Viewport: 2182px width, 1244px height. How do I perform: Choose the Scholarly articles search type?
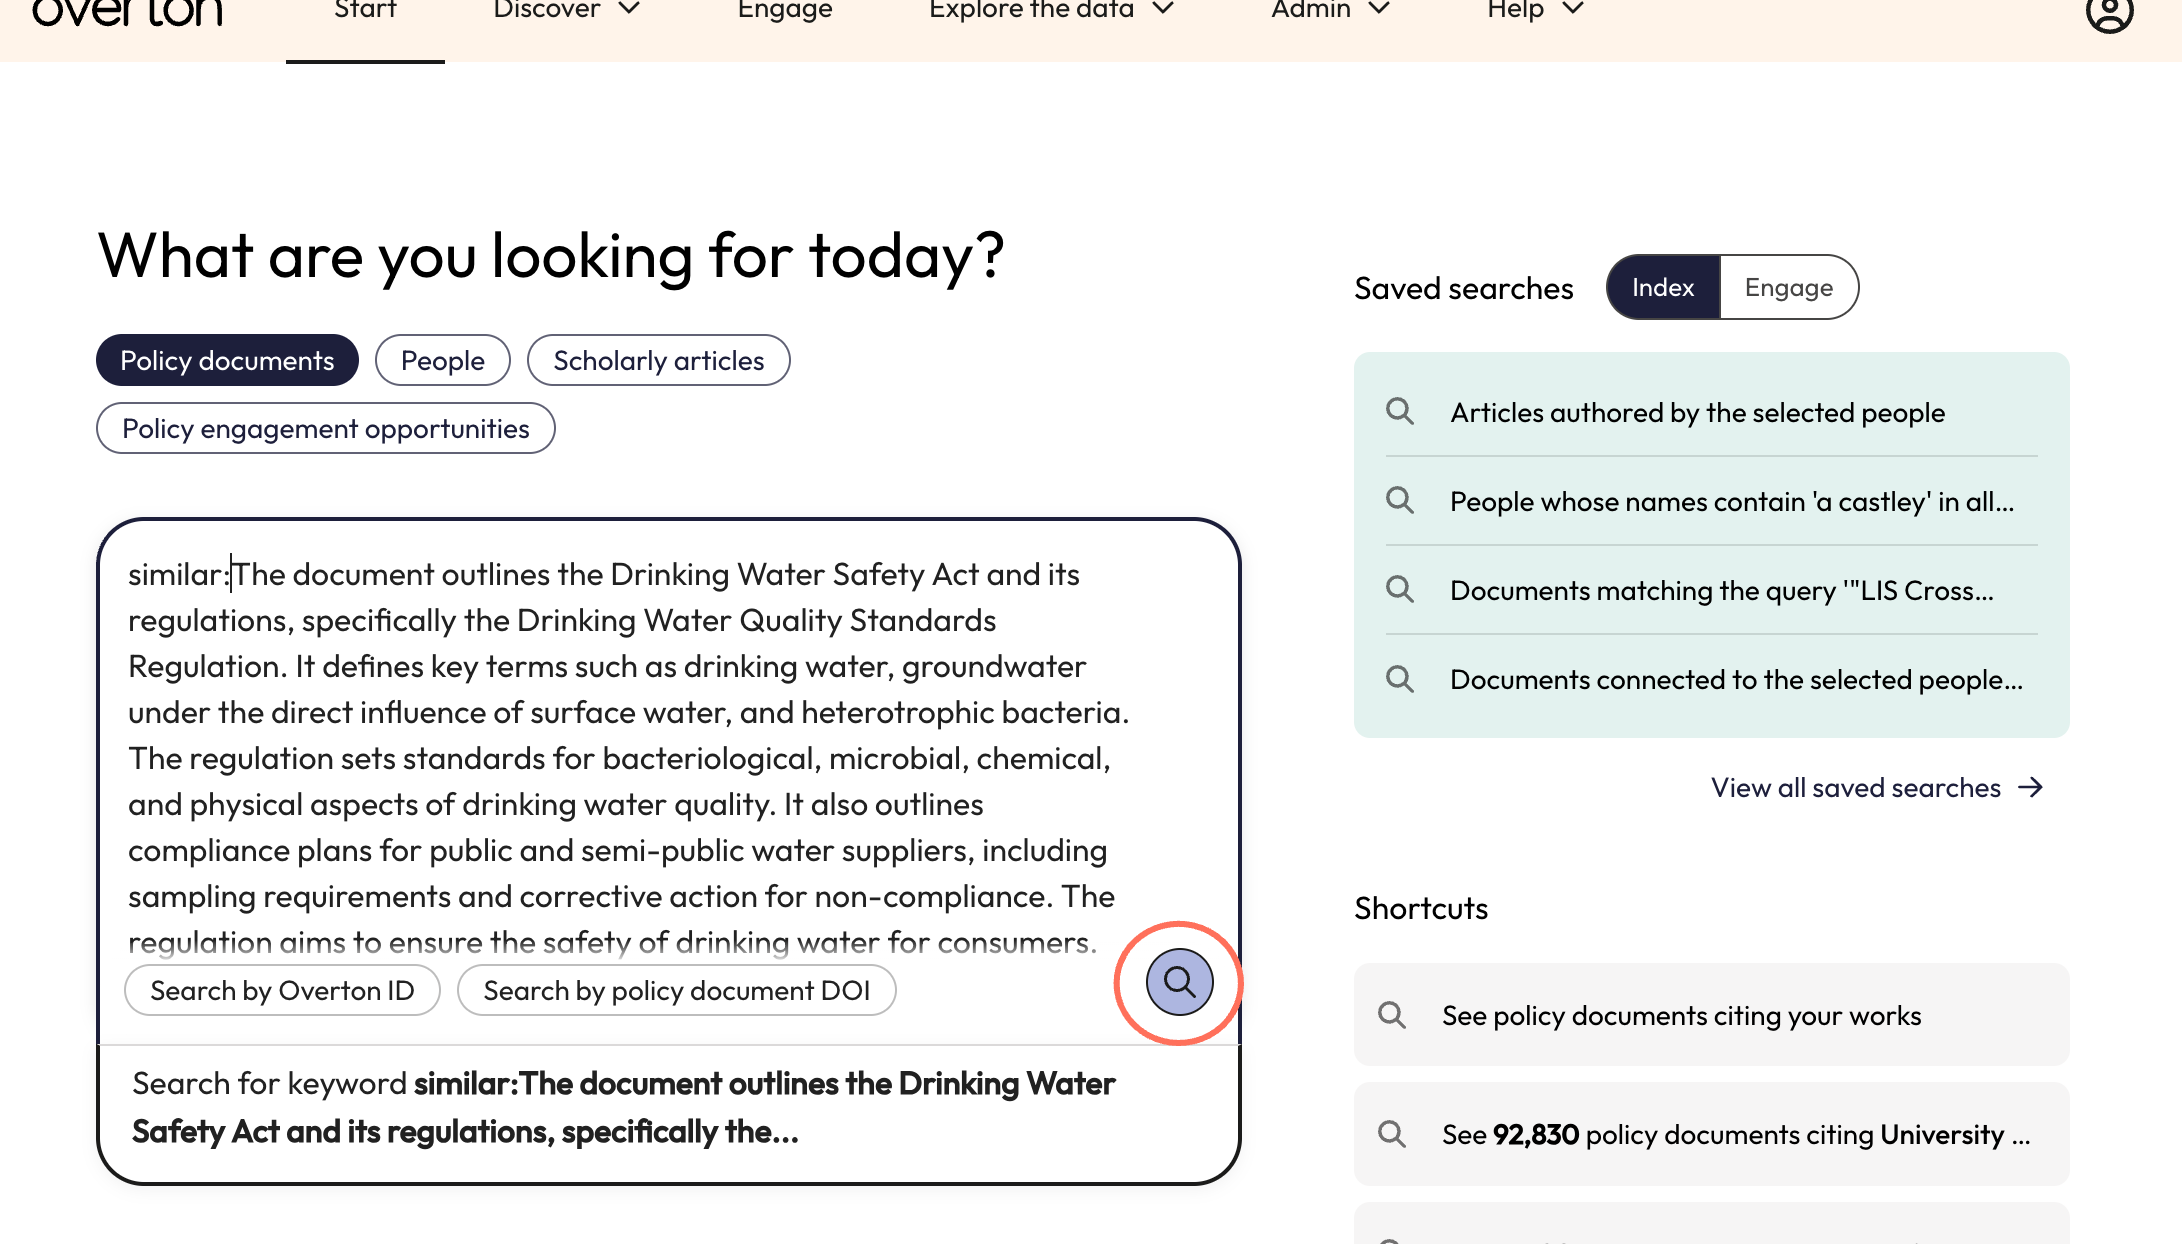coord(659,360)
